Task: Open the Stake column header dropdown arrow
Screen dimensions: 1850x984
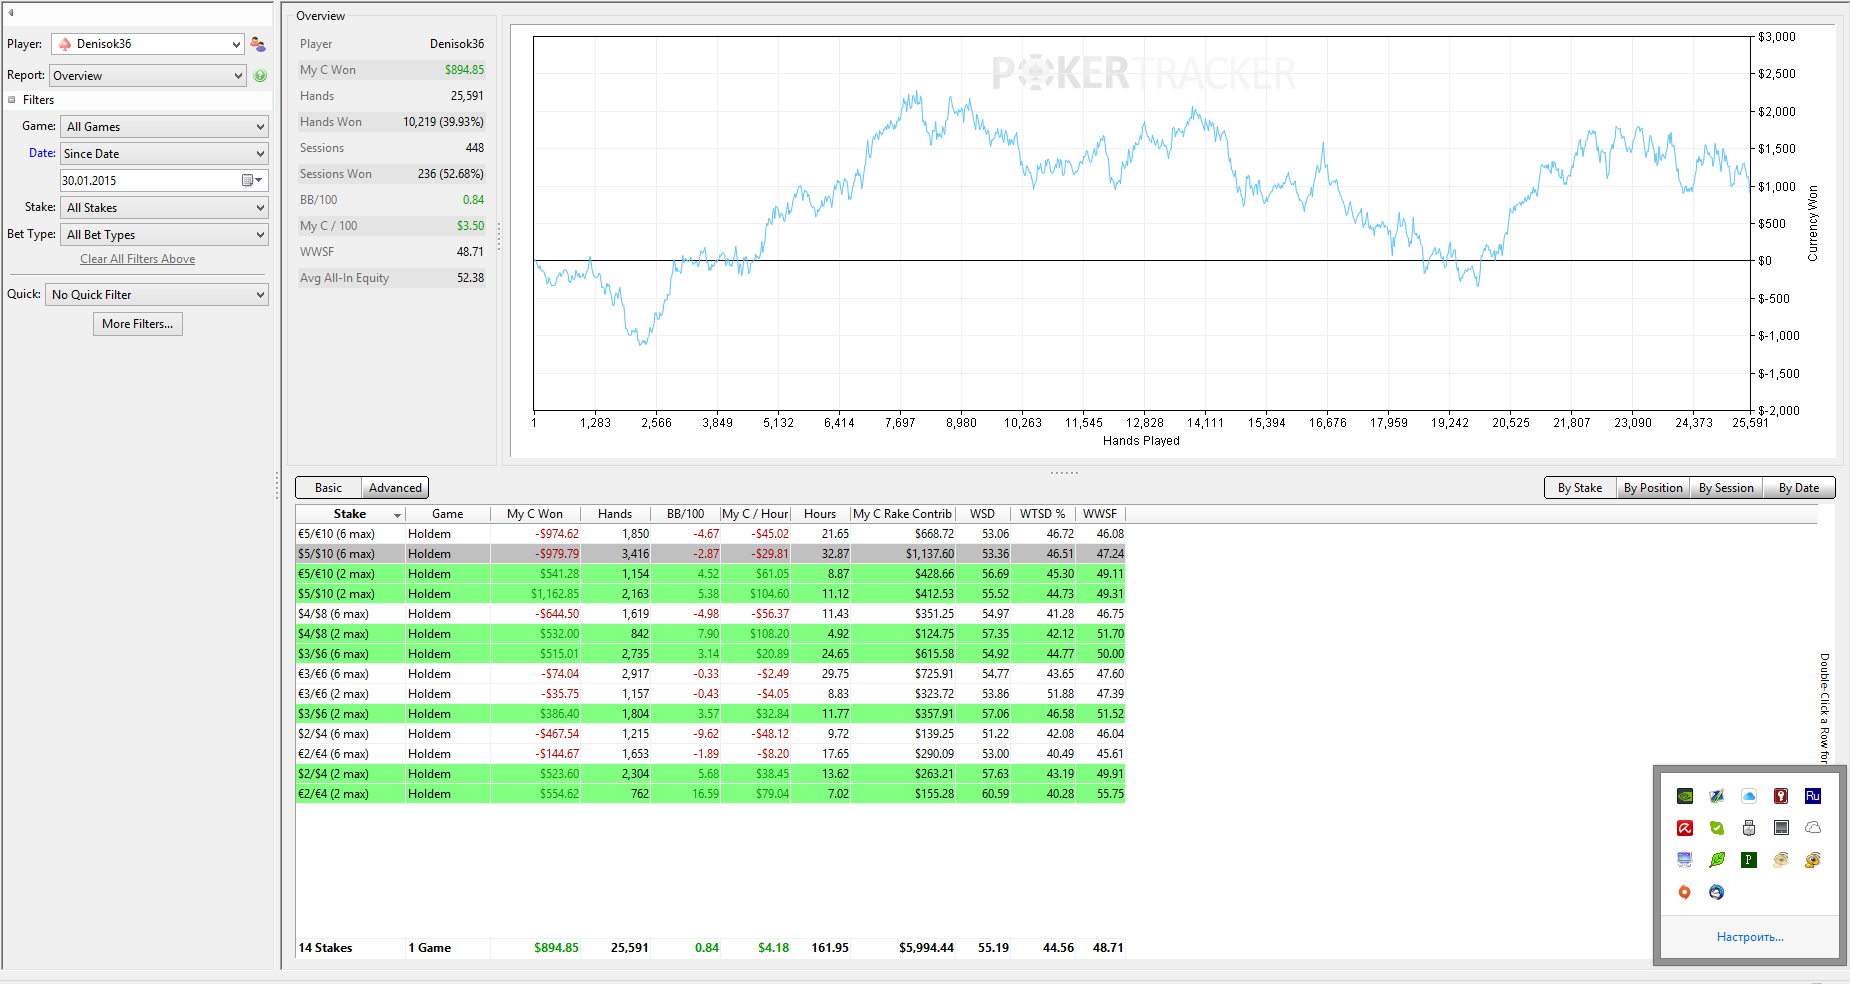Action: (398, 515)
